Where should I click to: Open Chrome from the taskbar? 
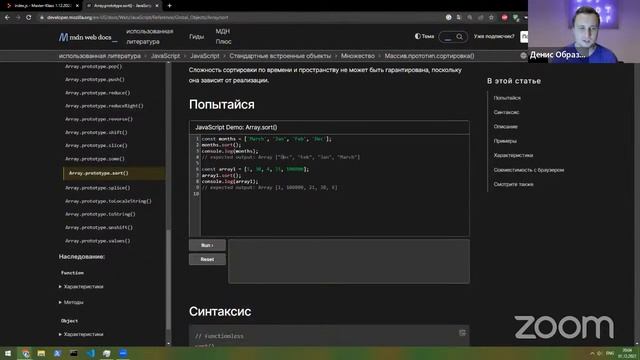click(25, 353)
